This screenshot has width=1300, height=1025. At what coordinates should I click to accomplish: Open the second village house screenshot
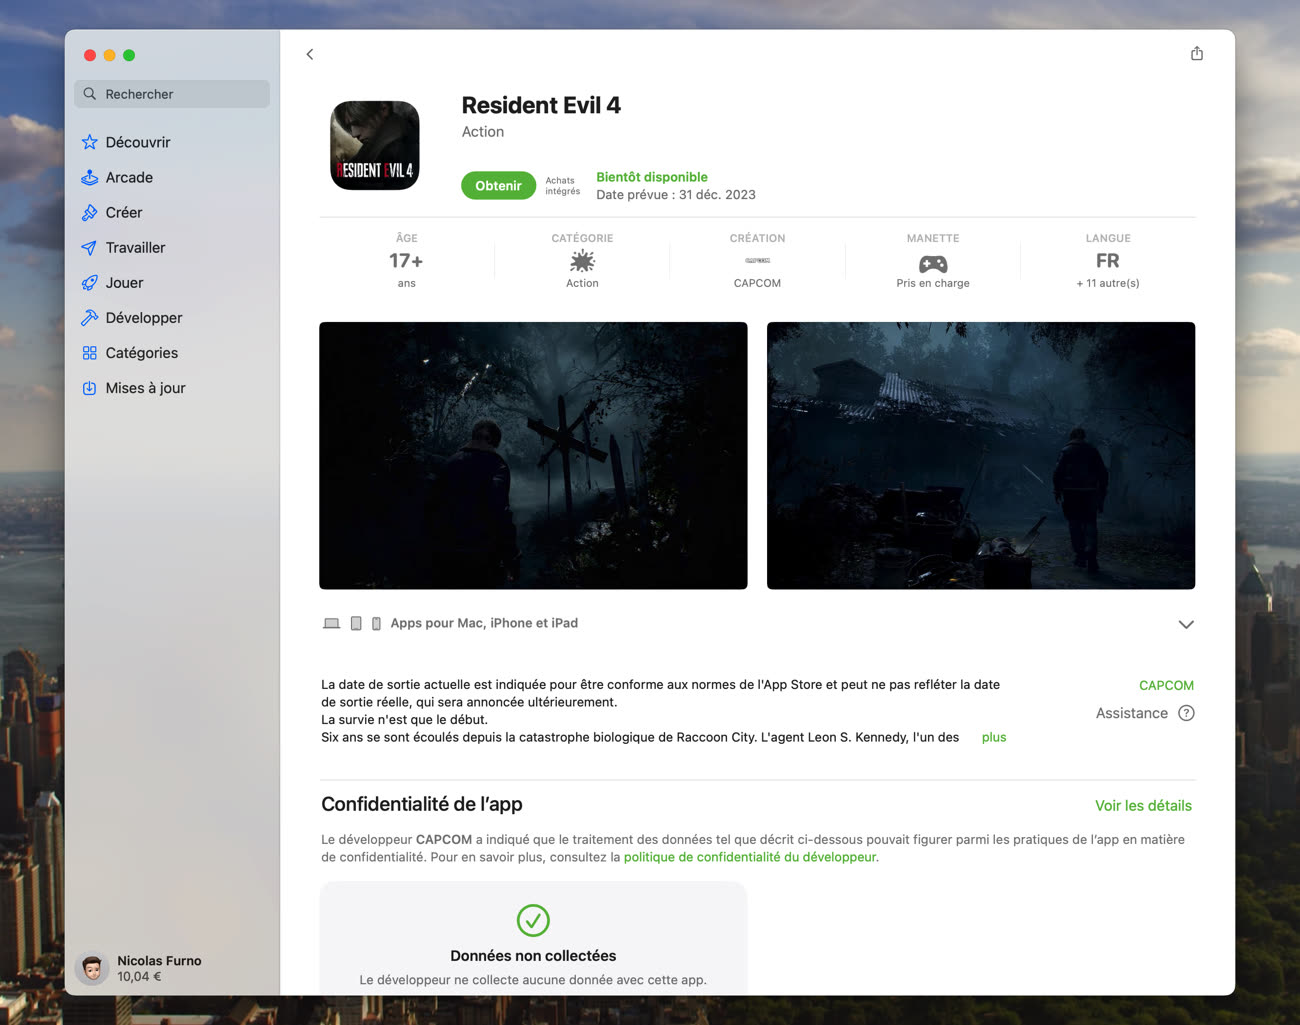click(981, 455)
